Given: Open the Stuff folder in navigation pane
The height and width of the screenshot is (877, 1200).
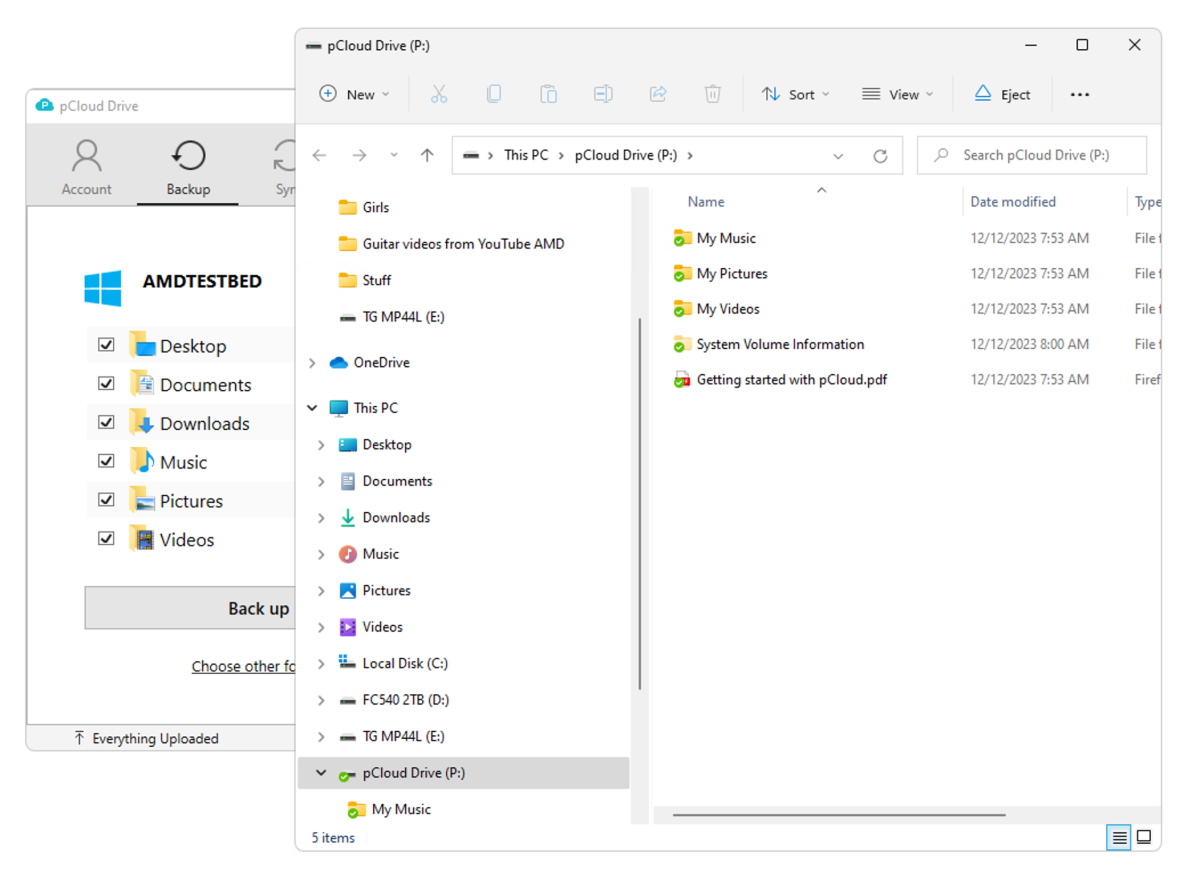Looking at the screenshot, I should (376, 280).
